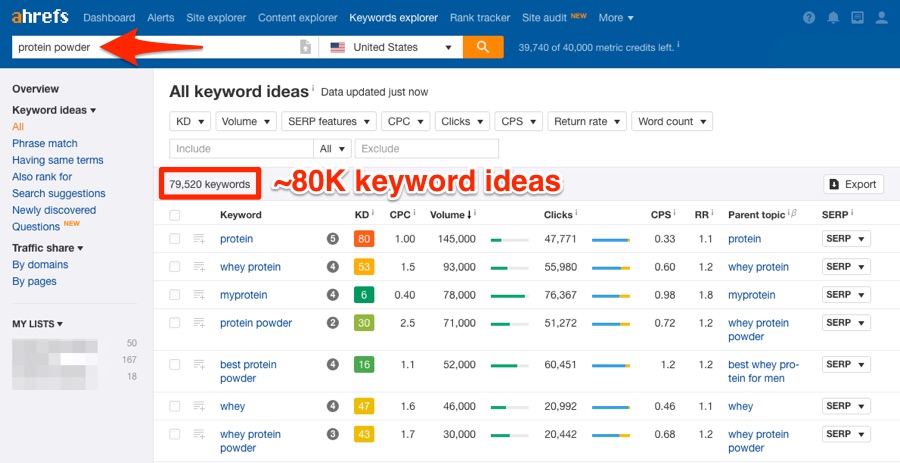Check the 'whey protein' row checkbox
Viewport: 900px width, 463px height.
pos(174,267)
